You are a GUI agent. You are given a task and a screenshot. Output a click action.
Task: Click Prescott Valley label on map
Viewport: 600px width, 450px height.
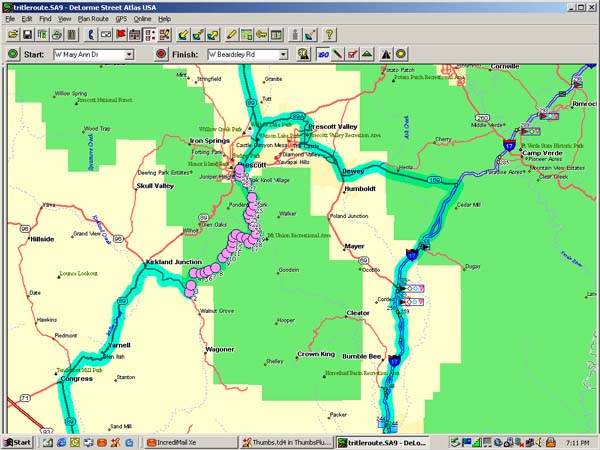(x=333, y=127)
